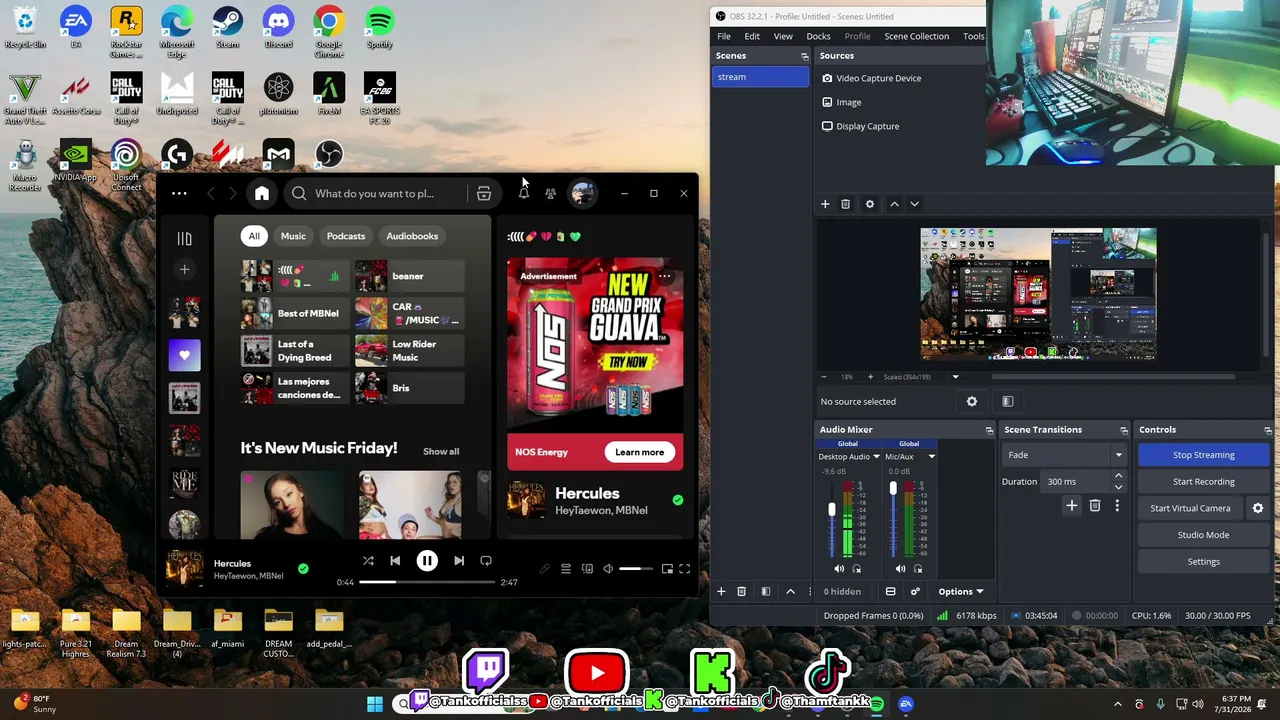Open Liked Songs heart tile in sidebar
1280x720 pixels.
(x=184, y=355)
